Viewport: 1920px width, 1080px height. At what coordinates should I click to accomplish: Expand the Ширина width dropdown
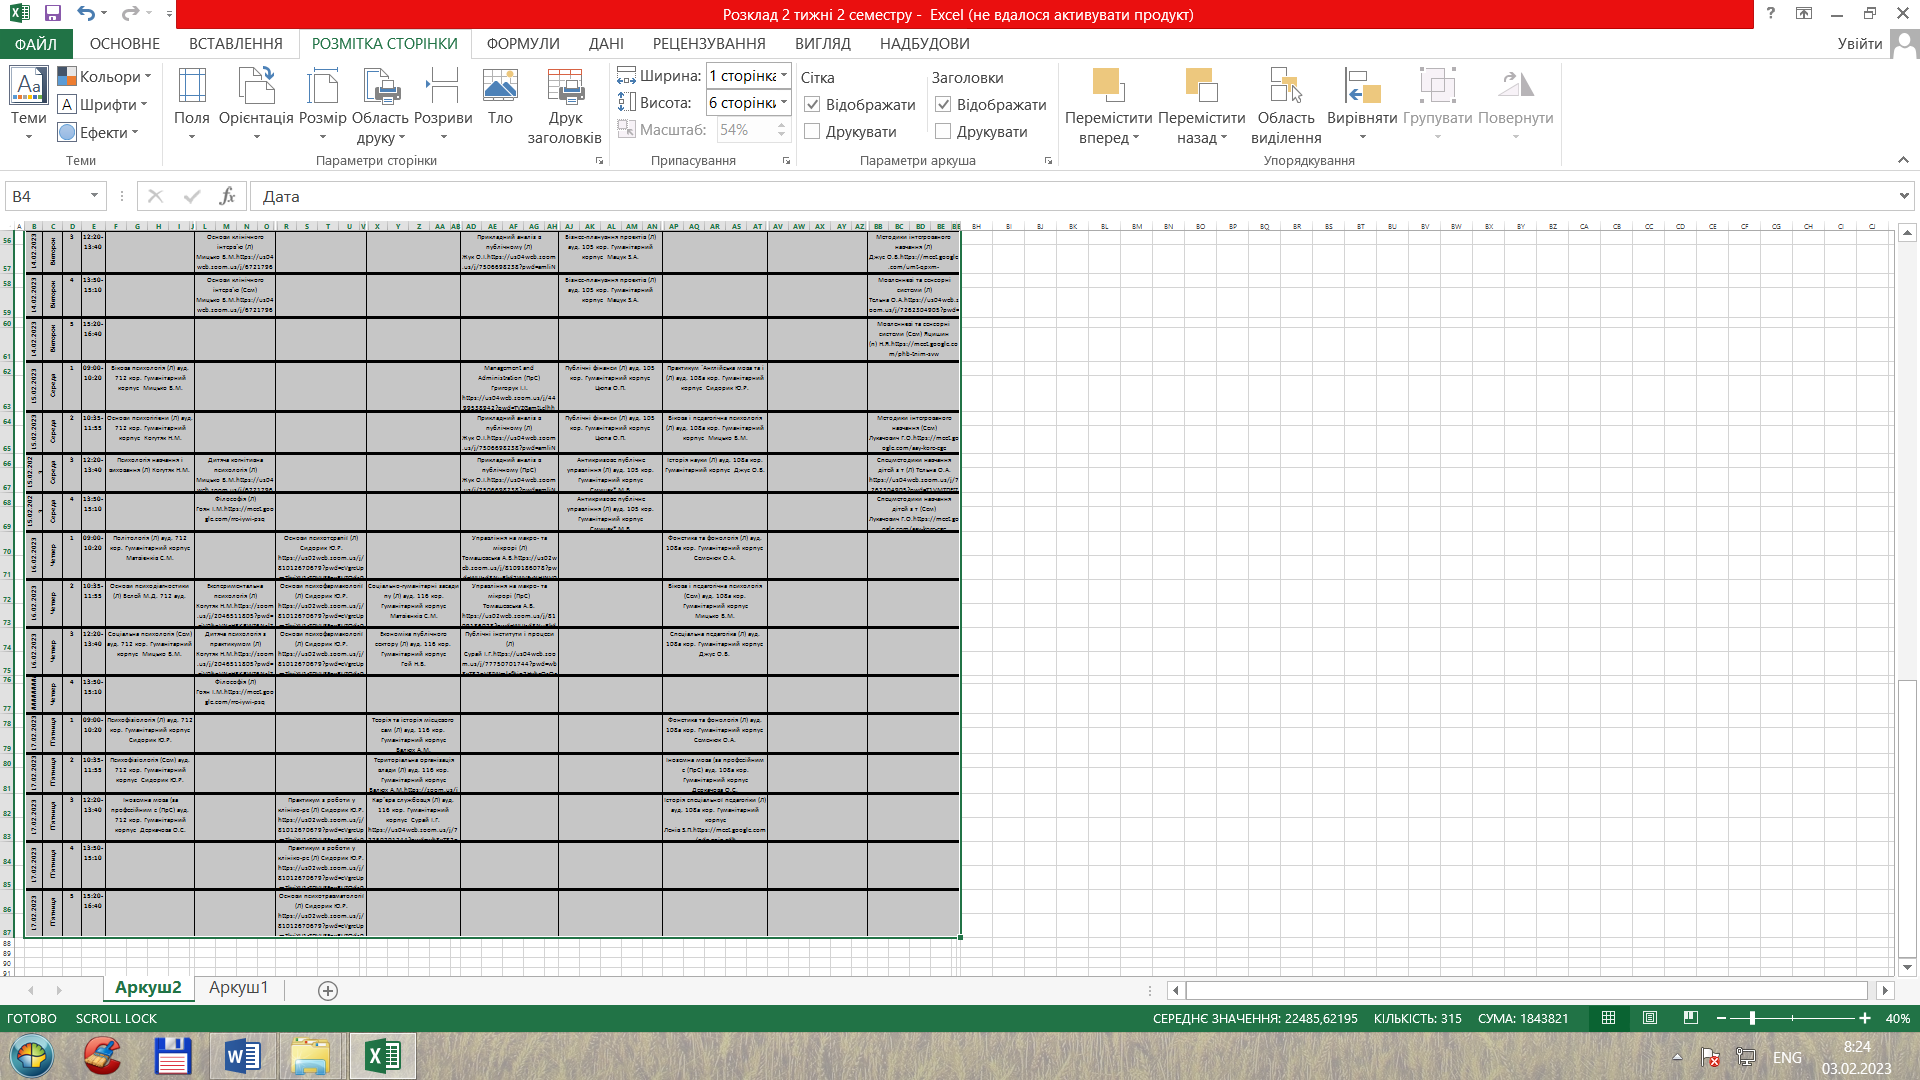784,76
